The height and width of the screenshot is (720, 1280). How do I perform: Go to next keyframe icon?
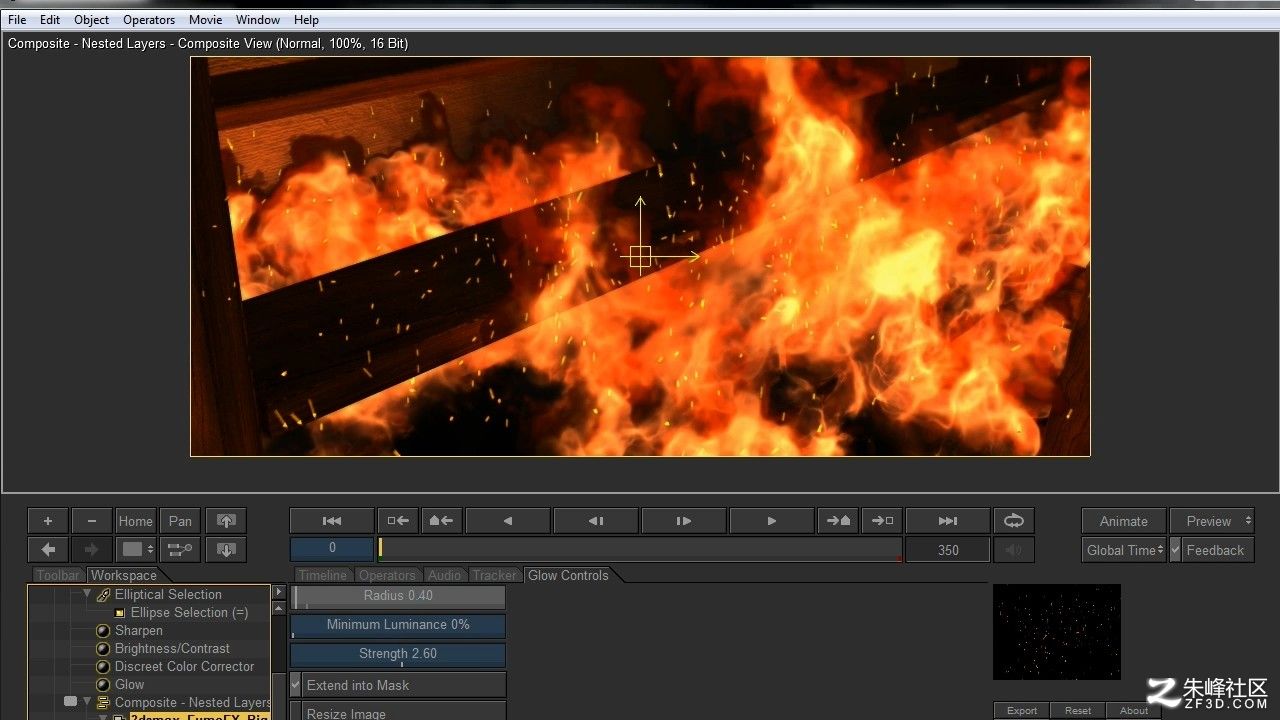pos(838,521)
